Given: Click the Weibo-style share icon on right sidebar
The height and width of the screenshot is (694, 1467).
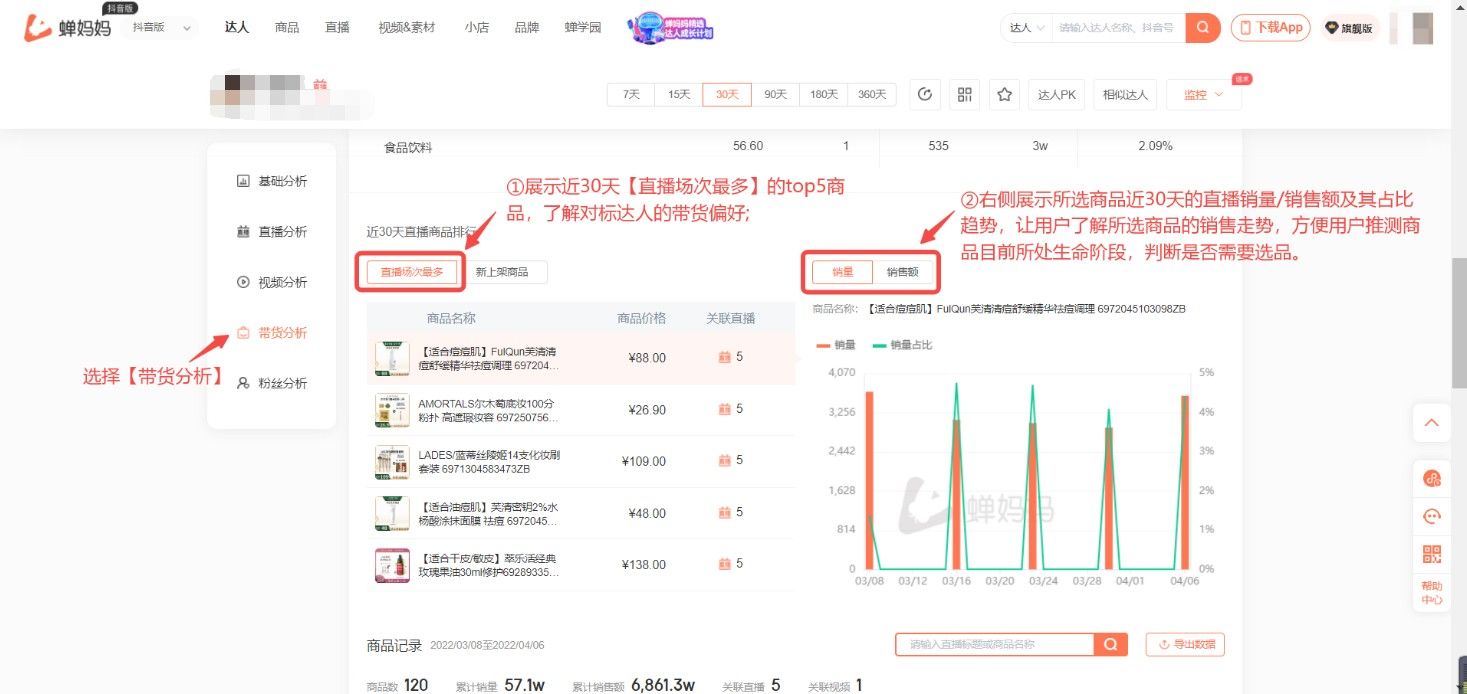Looking at the screenshot, I should coord(1431,479).
